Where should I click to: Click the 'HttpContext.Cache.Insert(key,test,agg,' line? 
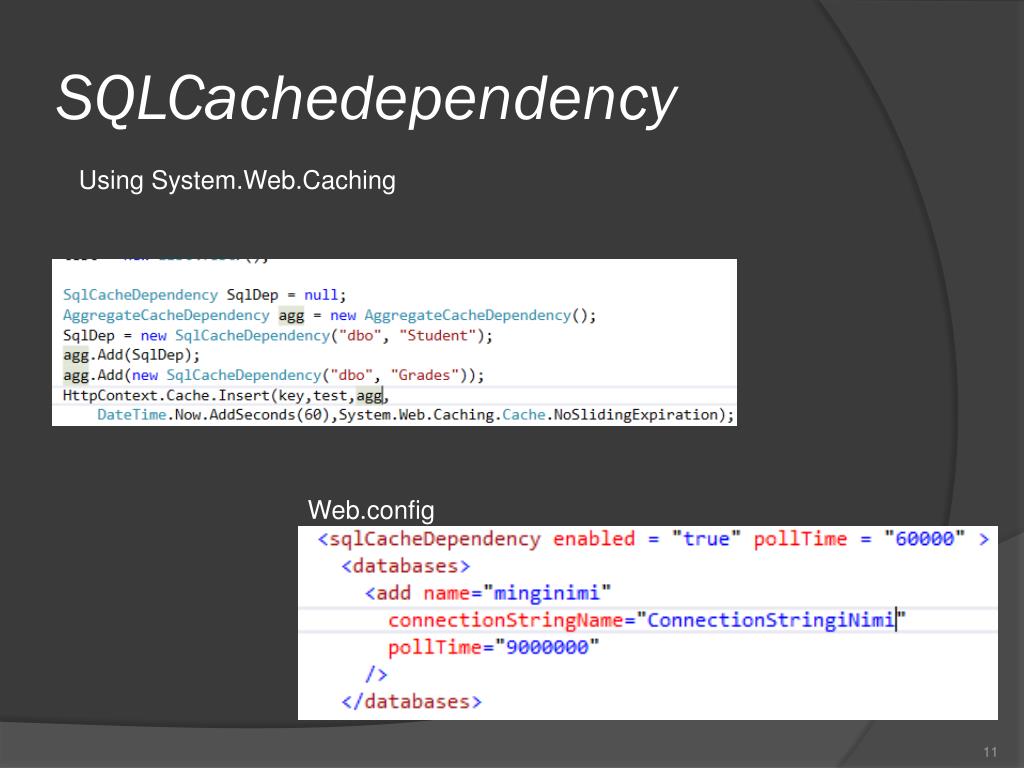(x=226, y=396)
